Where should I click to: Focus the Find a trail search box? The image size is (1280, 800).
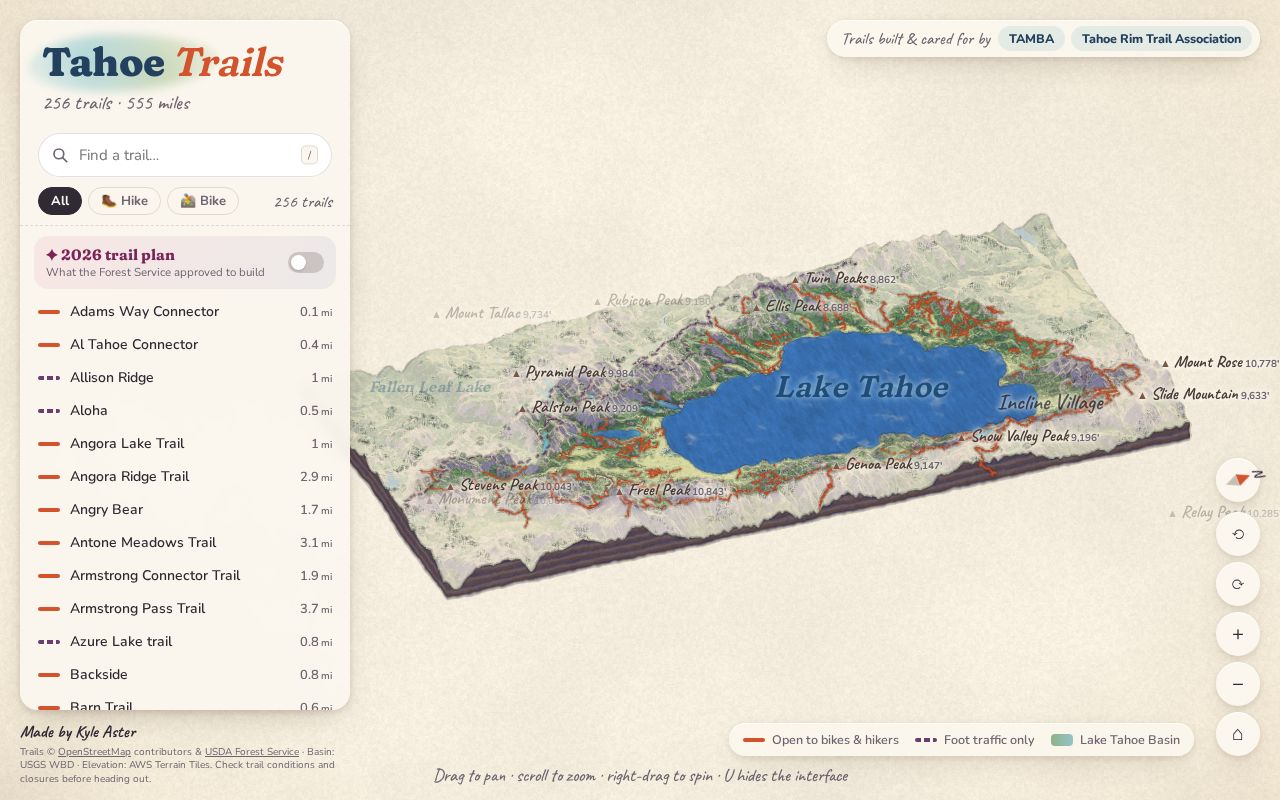pos(185,155)
